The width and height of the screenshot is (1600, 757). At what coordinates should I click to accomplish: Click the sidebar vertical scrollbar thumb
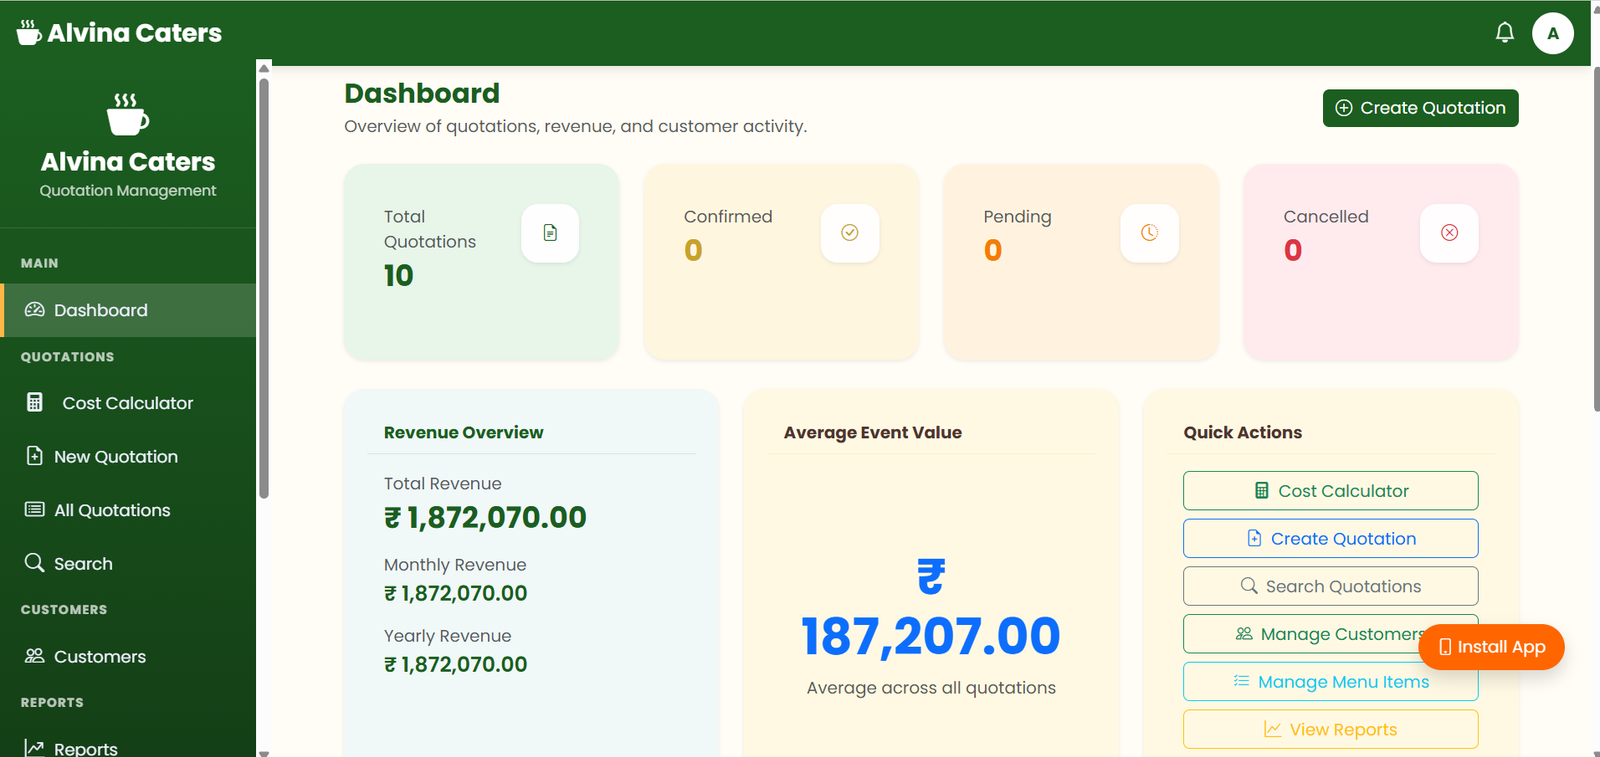[264, 288]
